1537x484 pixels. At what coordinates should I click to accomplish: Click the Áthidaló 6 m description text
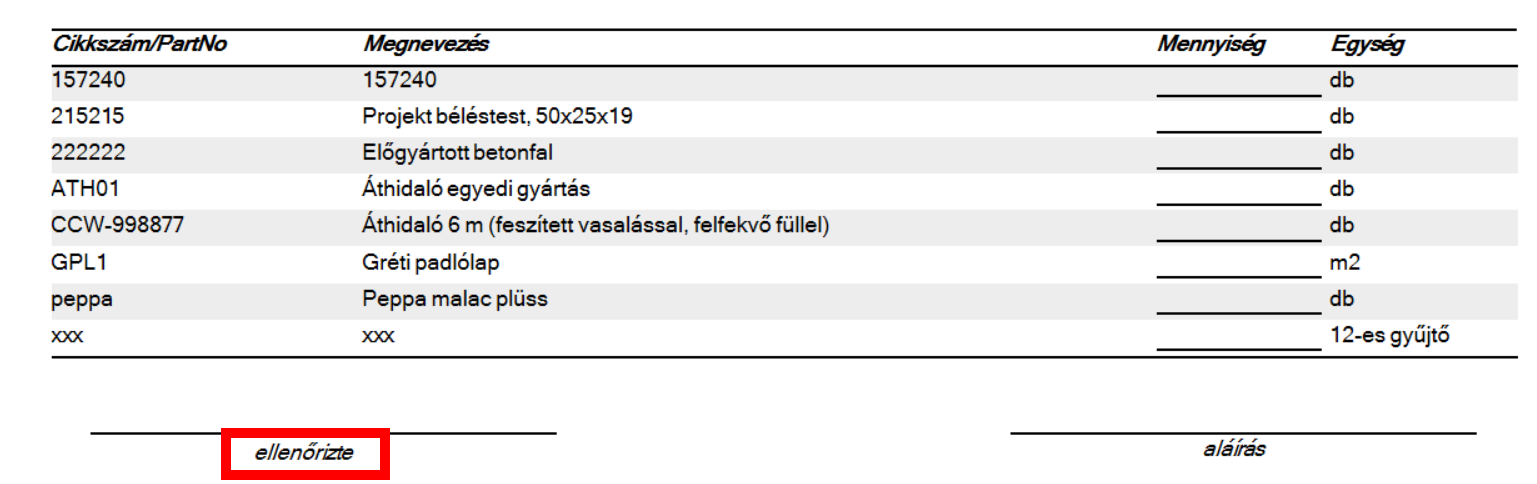point(596,226)
